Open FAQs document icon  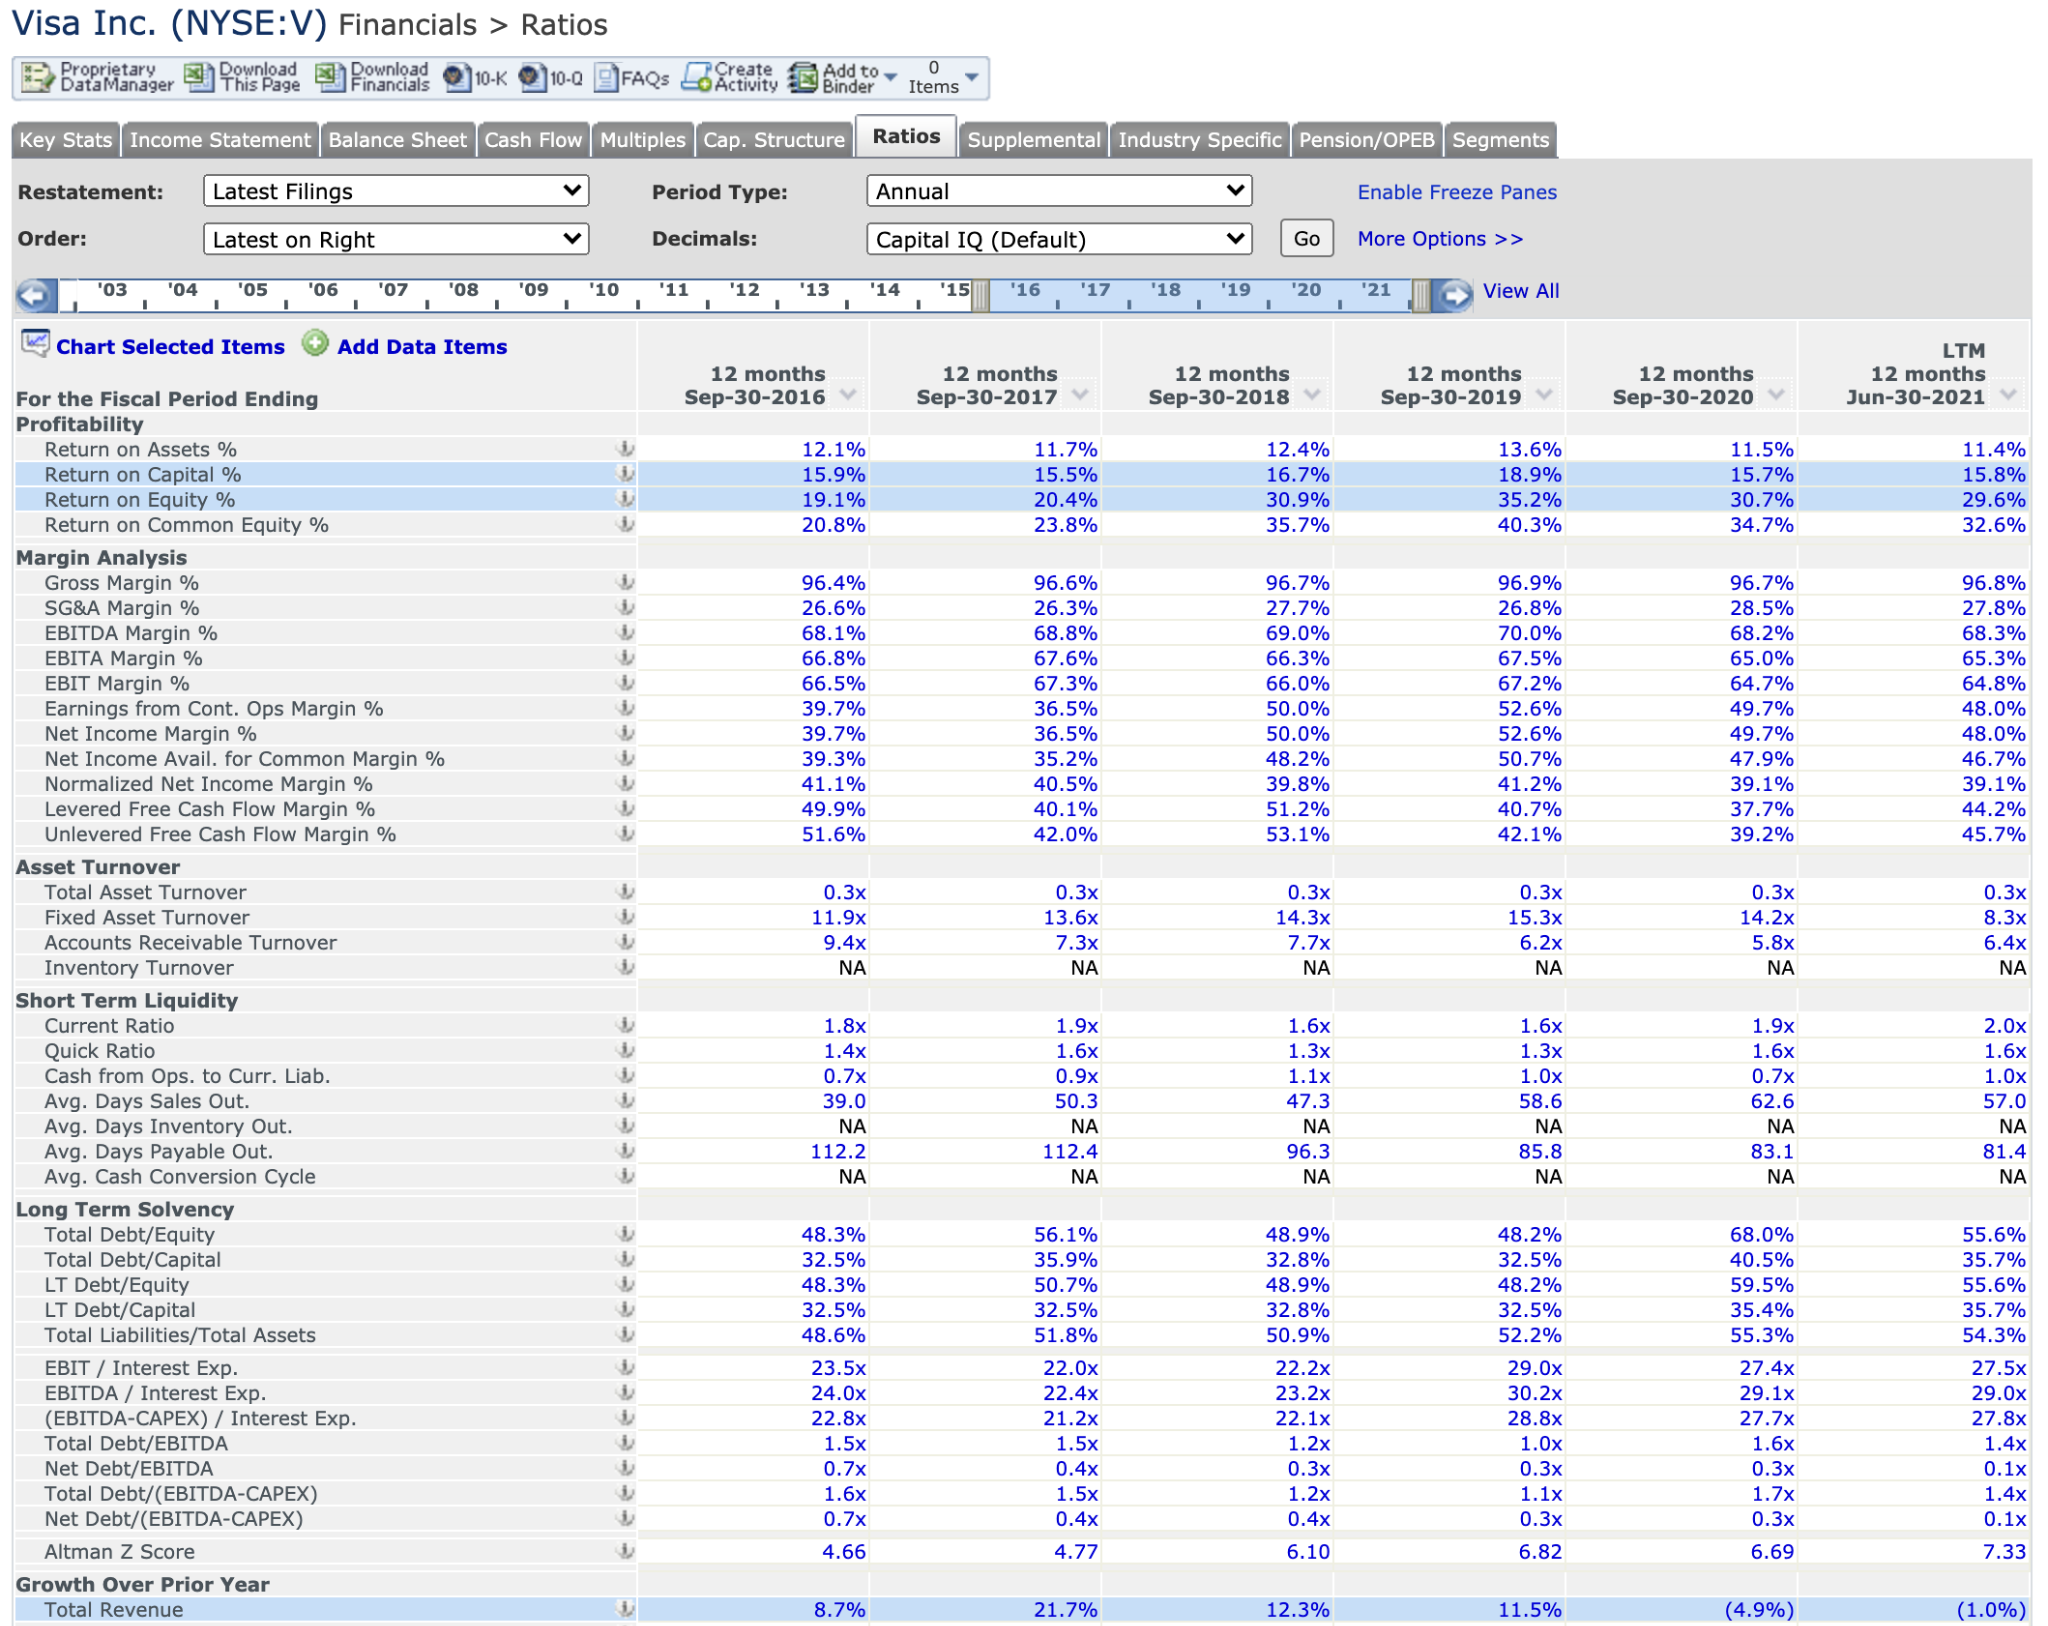coord(606,78)
